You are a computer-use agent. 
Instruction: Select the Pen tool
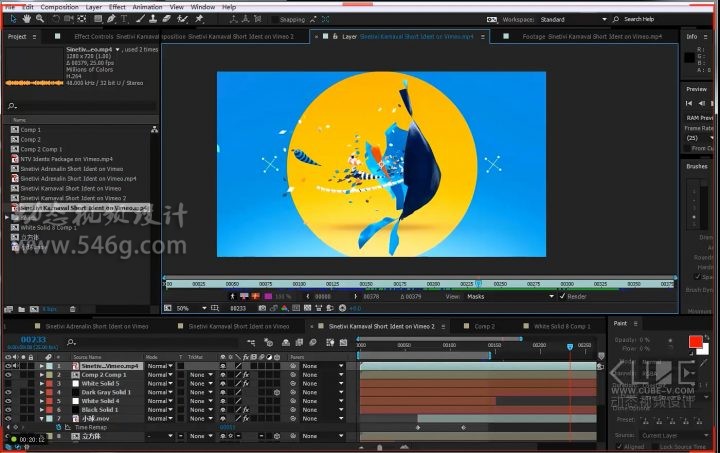(x=111, y=19)
